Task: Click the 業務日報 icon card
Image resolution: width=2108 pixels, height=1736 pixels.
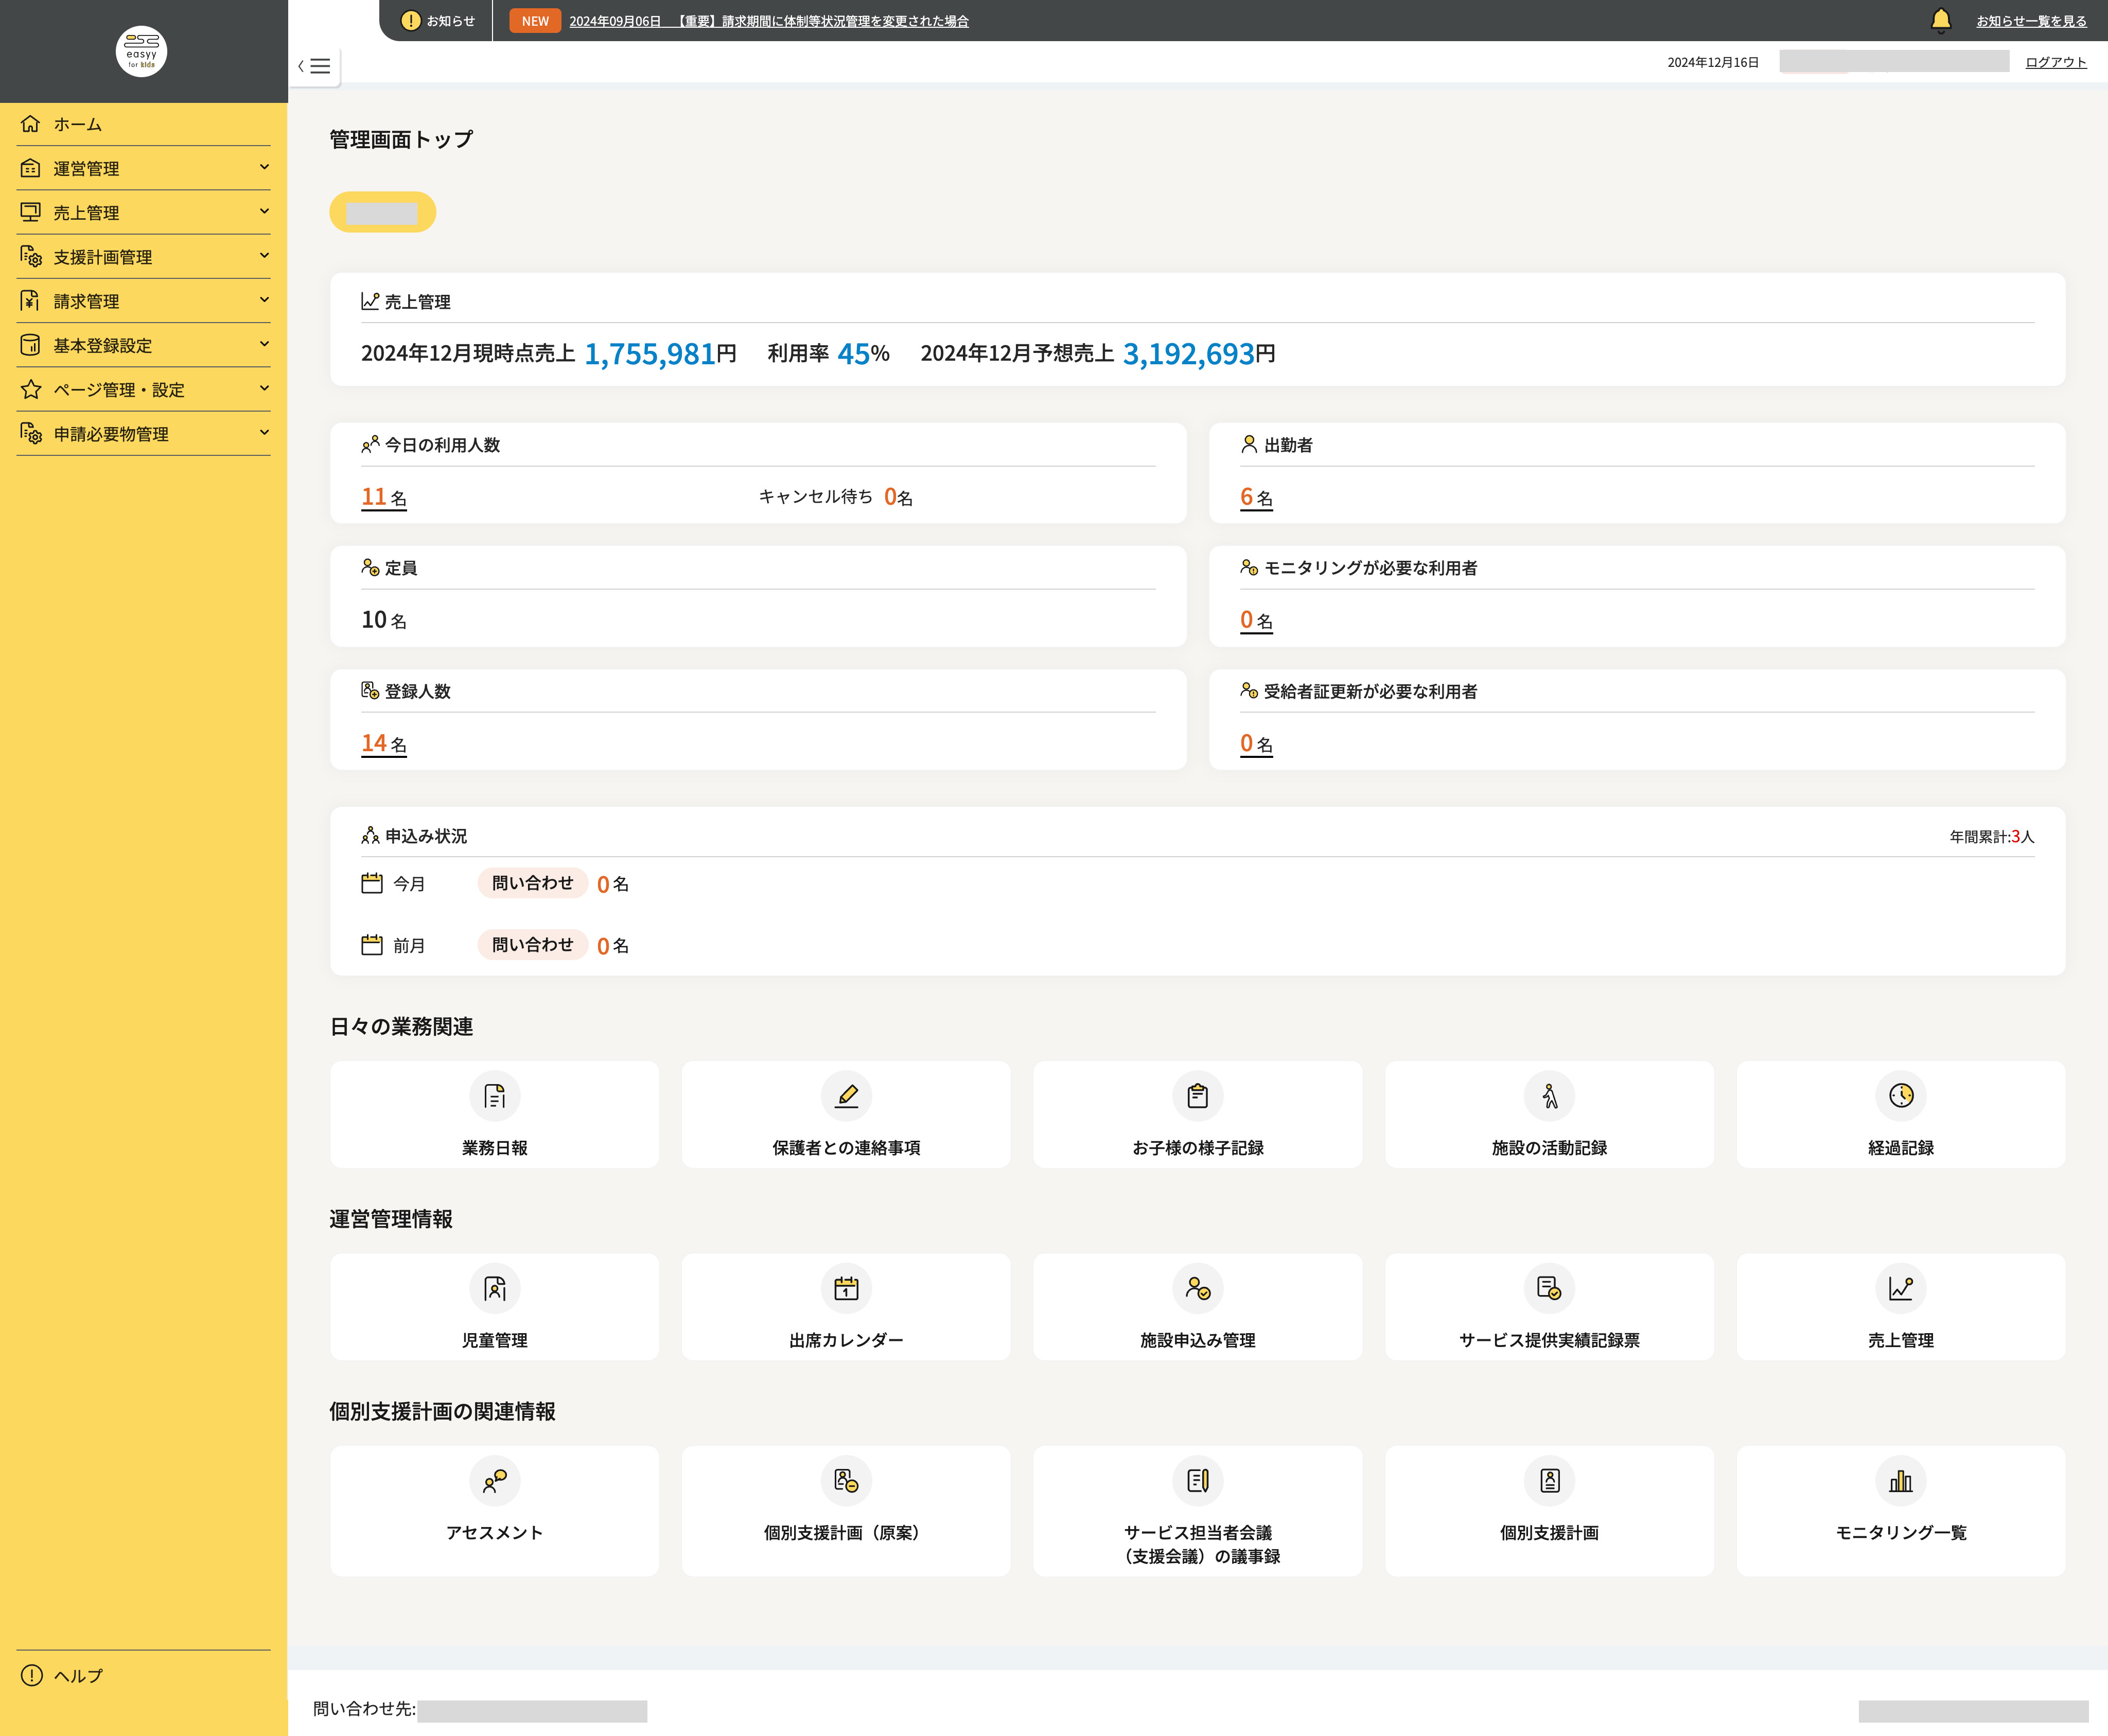Action: point(494,1114)
